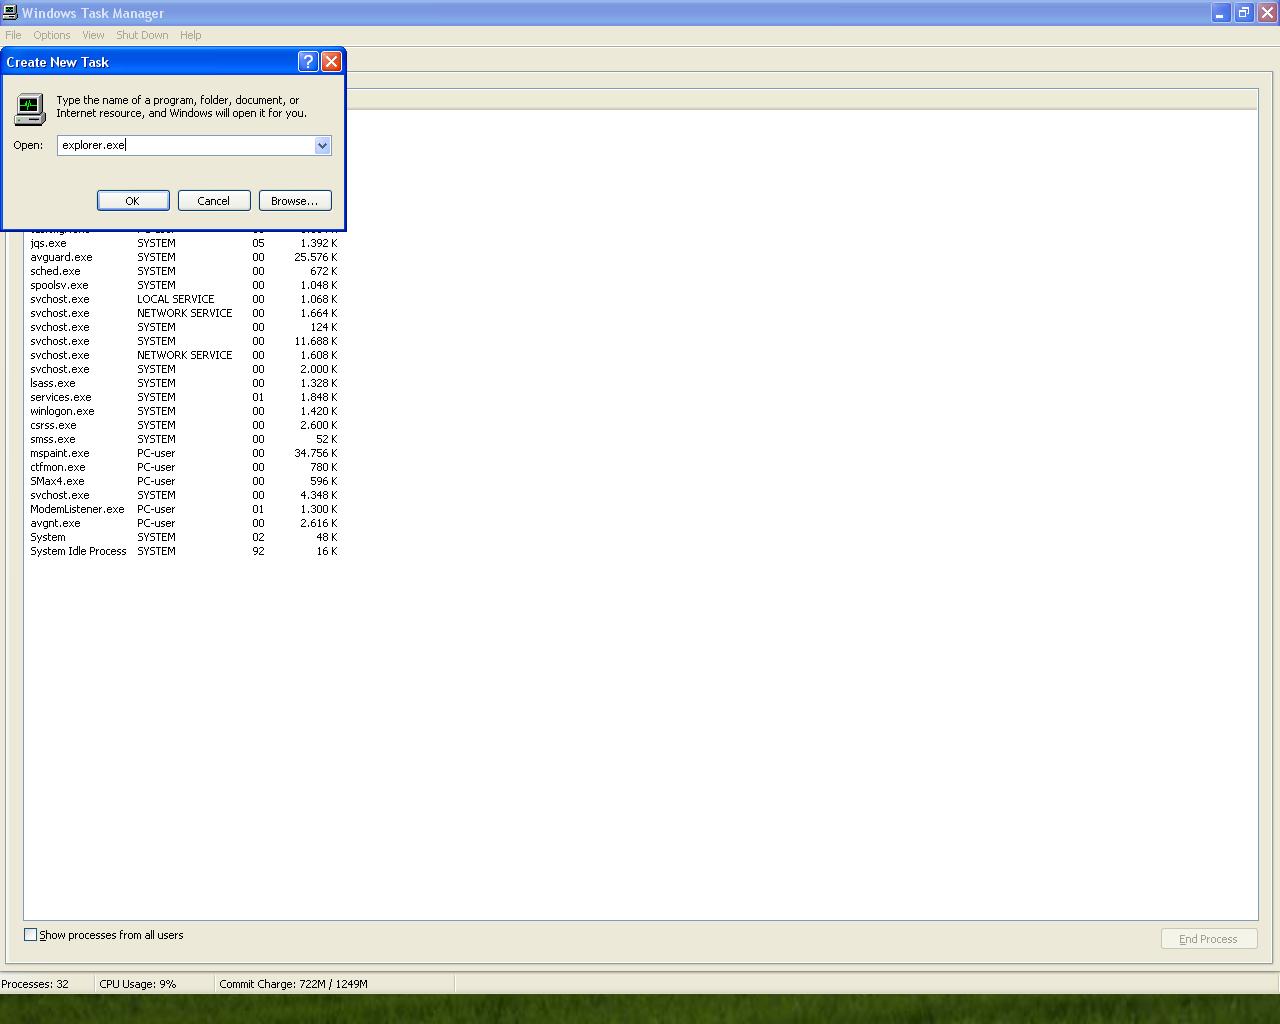Screen dimensions: 1280x1024
Task: Expand the Open field dropdown arrow
Action: [x=322, y=146]
